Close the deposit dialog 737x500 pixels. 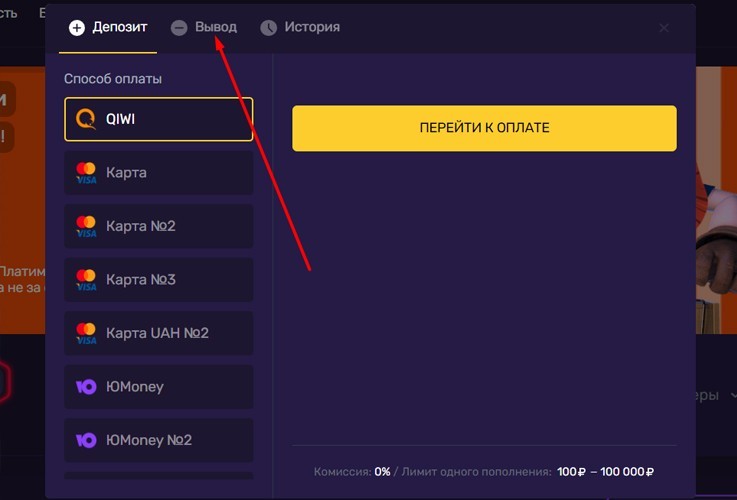[664, 28]
